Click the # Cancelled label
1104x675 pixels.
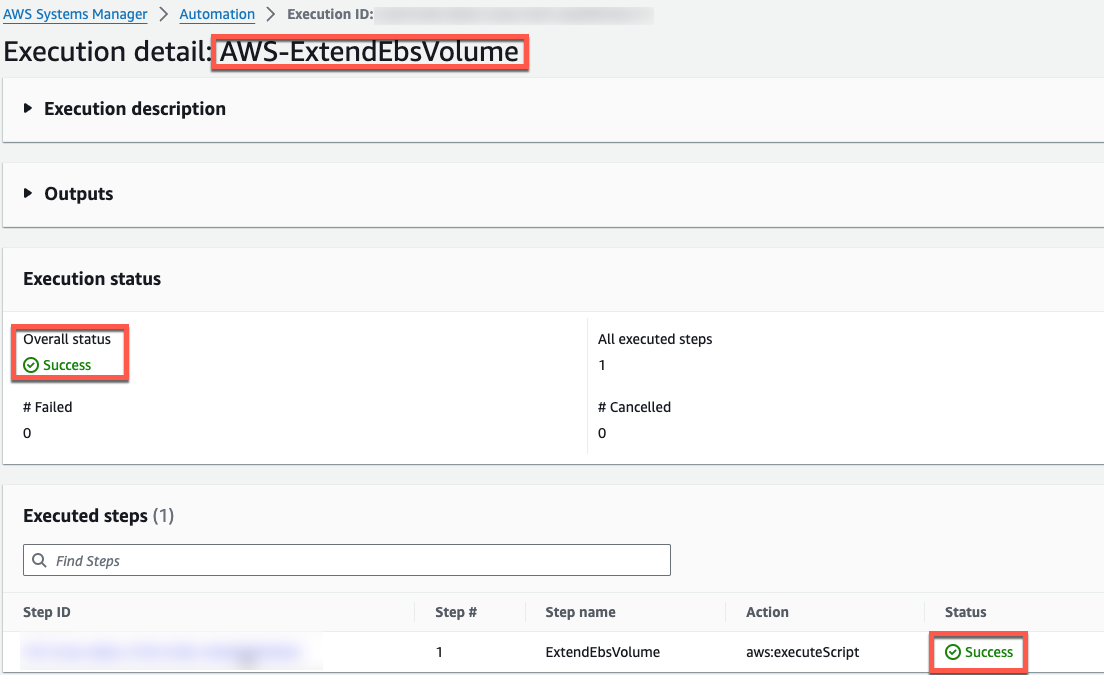[x=634, y=407]
